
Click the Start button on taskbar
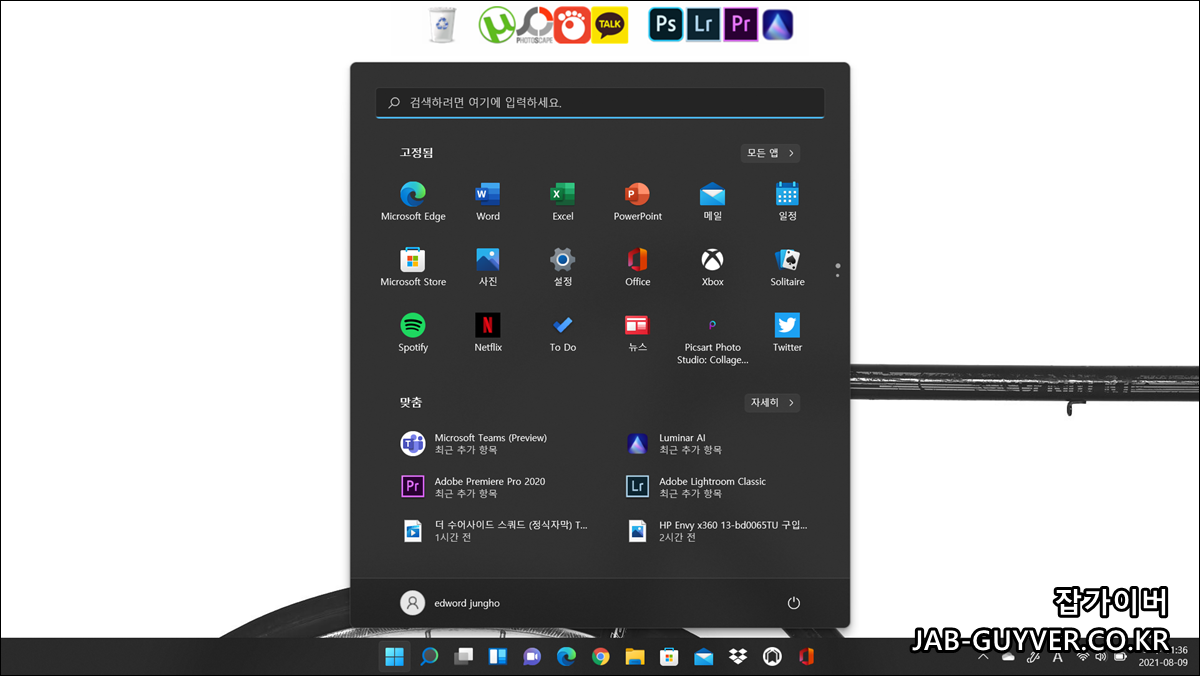click(x=395, y=657)
